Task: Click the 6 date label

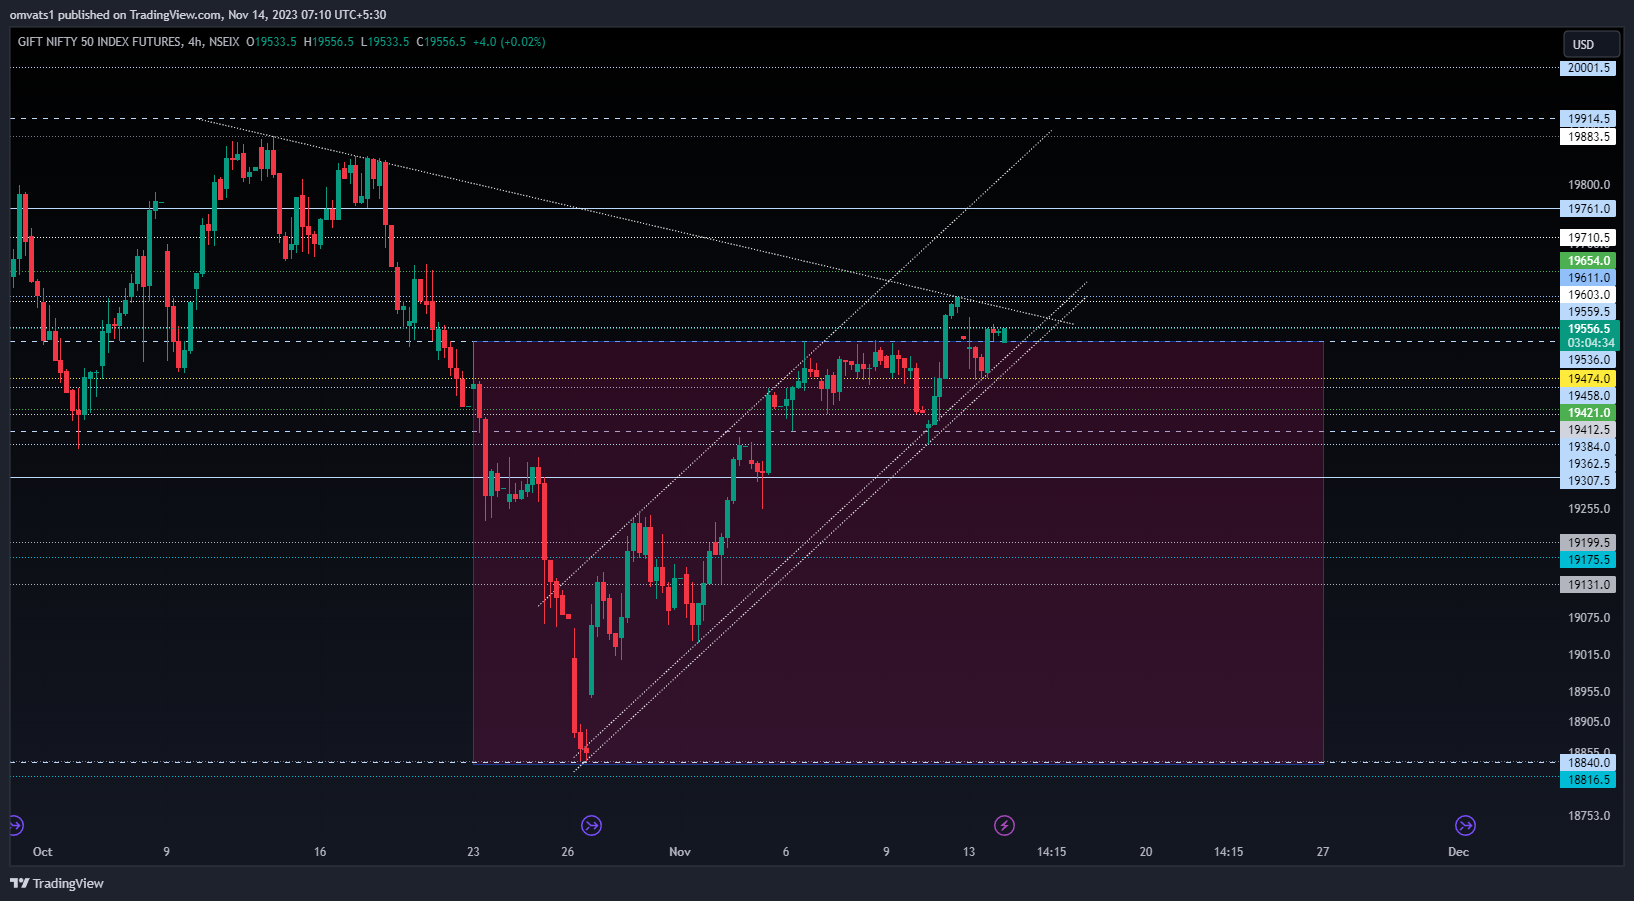Action: (786, 852)
